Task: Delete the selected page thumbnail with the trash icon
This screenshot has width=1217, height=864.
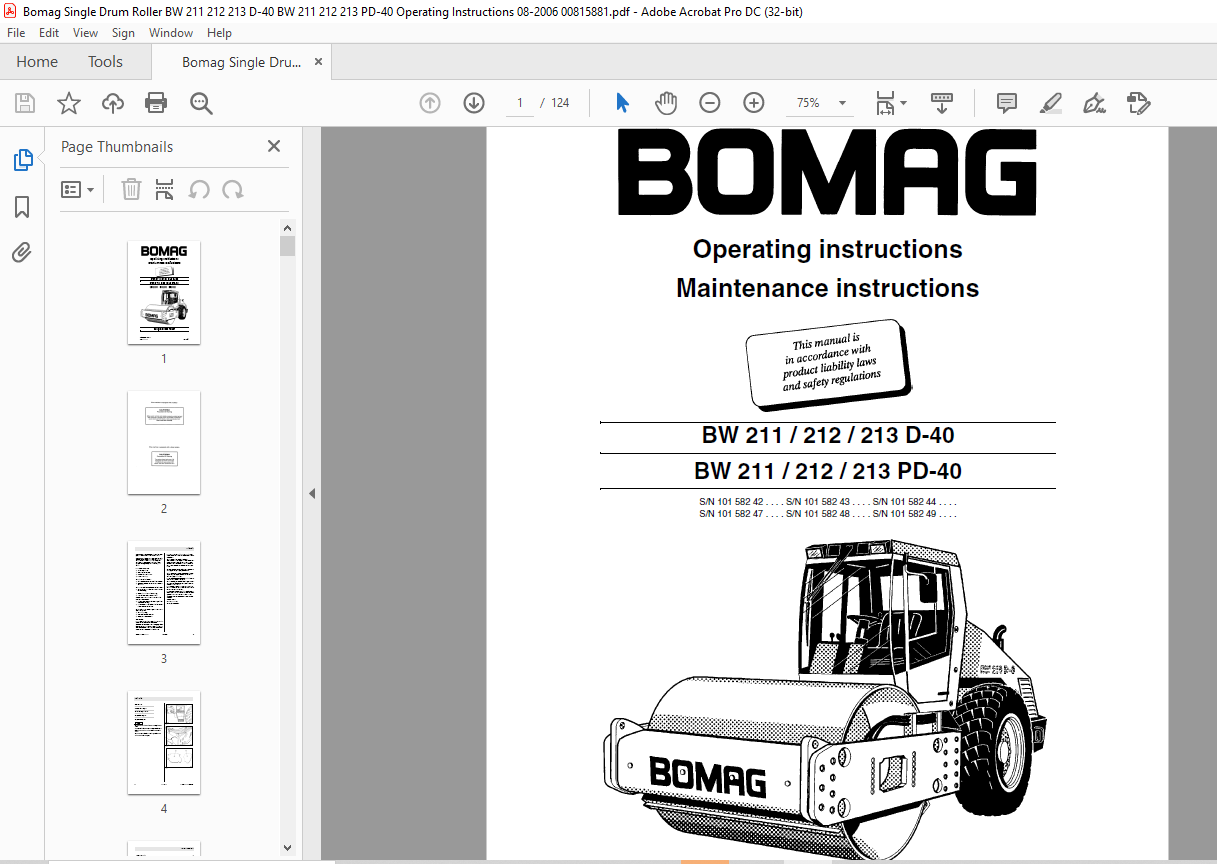Action: pyautogui.click(x=131, y=189)
